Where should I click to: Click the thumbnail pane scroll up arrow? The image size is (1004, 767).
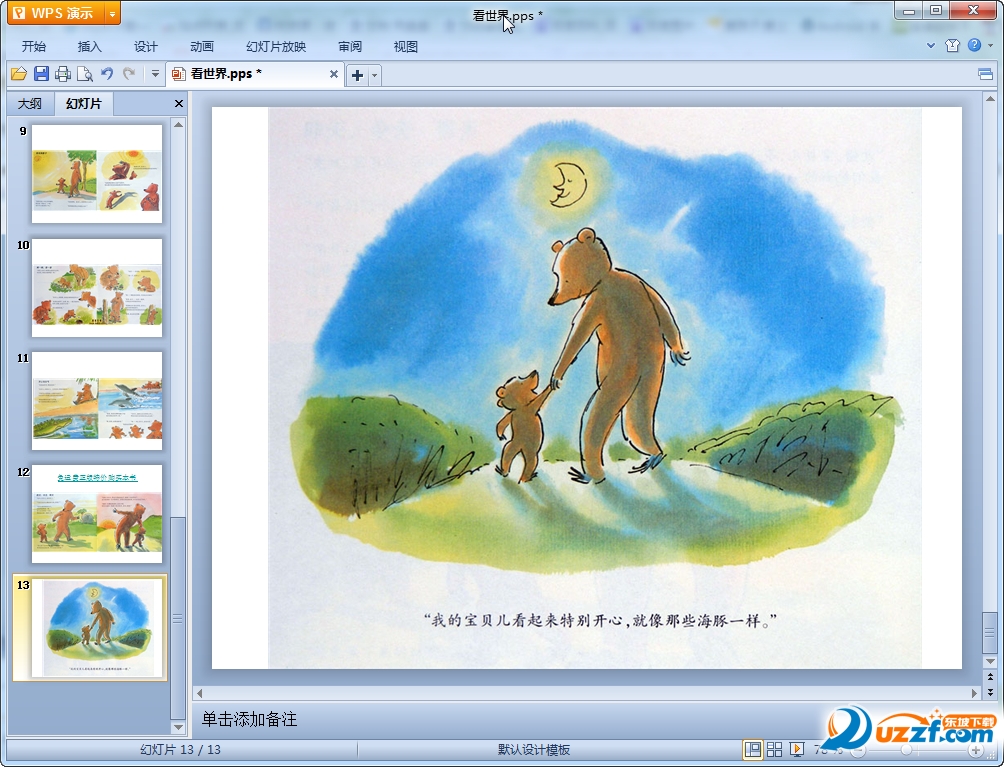179,124
